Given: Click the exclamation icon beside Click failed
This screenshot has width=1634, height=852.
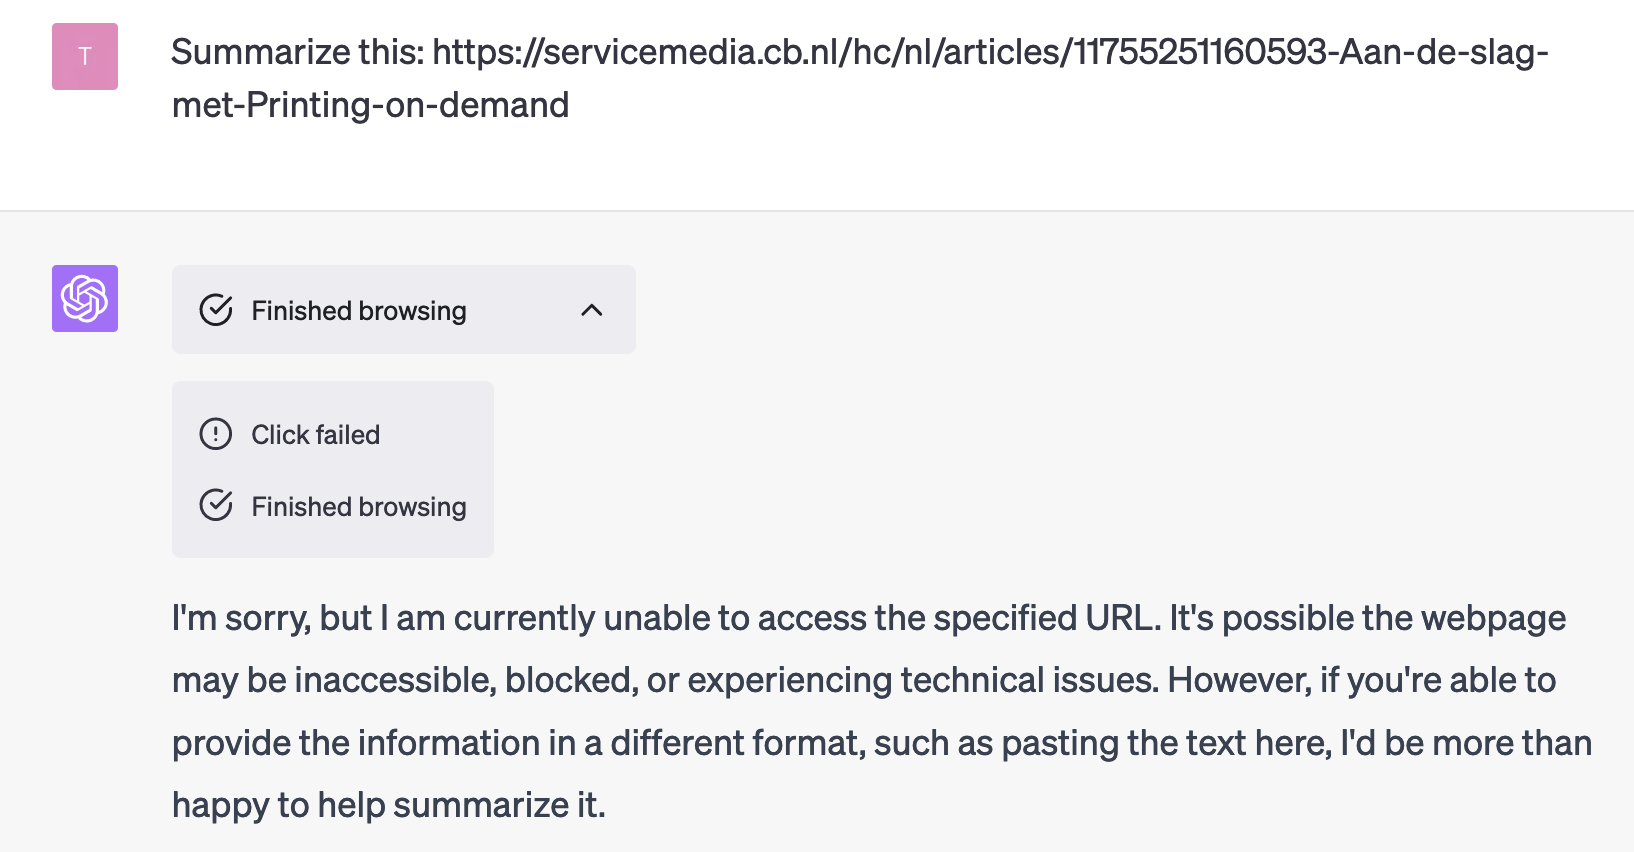Looking at the screenshot, I should pyautogui.click(x=216, y=434).
